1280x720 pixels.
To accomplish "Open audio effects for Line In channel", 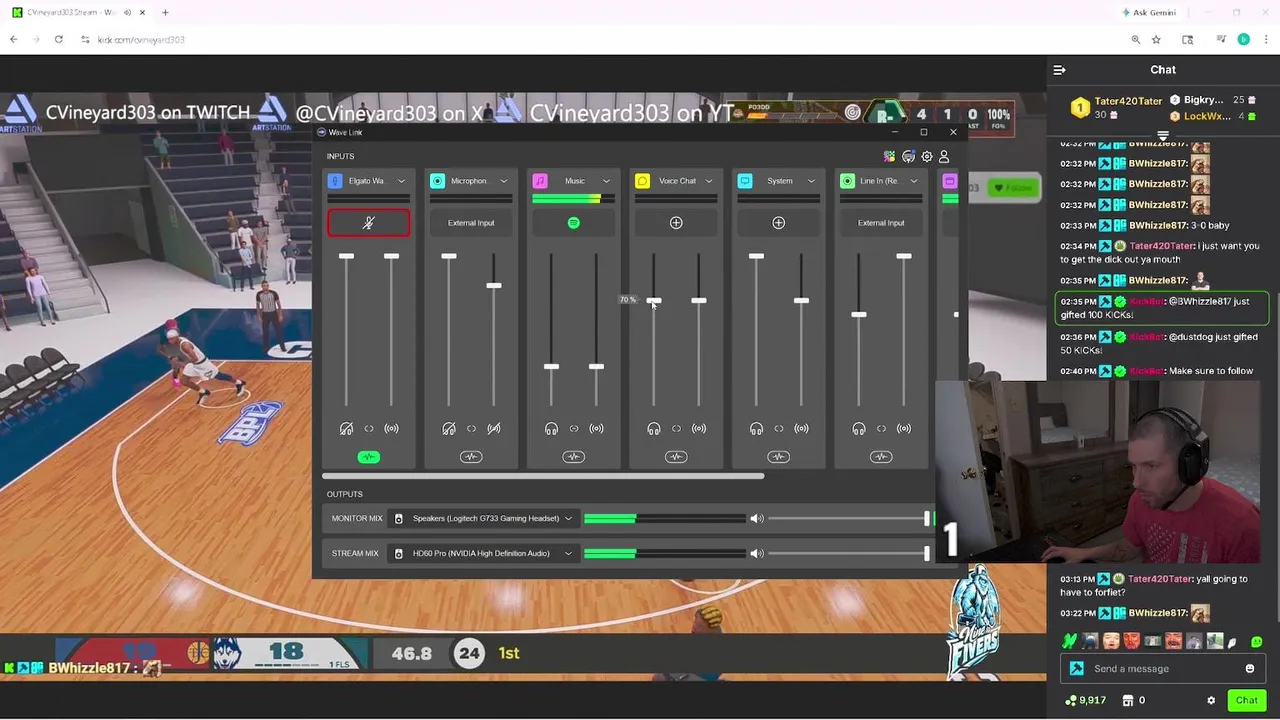I will pyautogui.click(x=881, y=457).
